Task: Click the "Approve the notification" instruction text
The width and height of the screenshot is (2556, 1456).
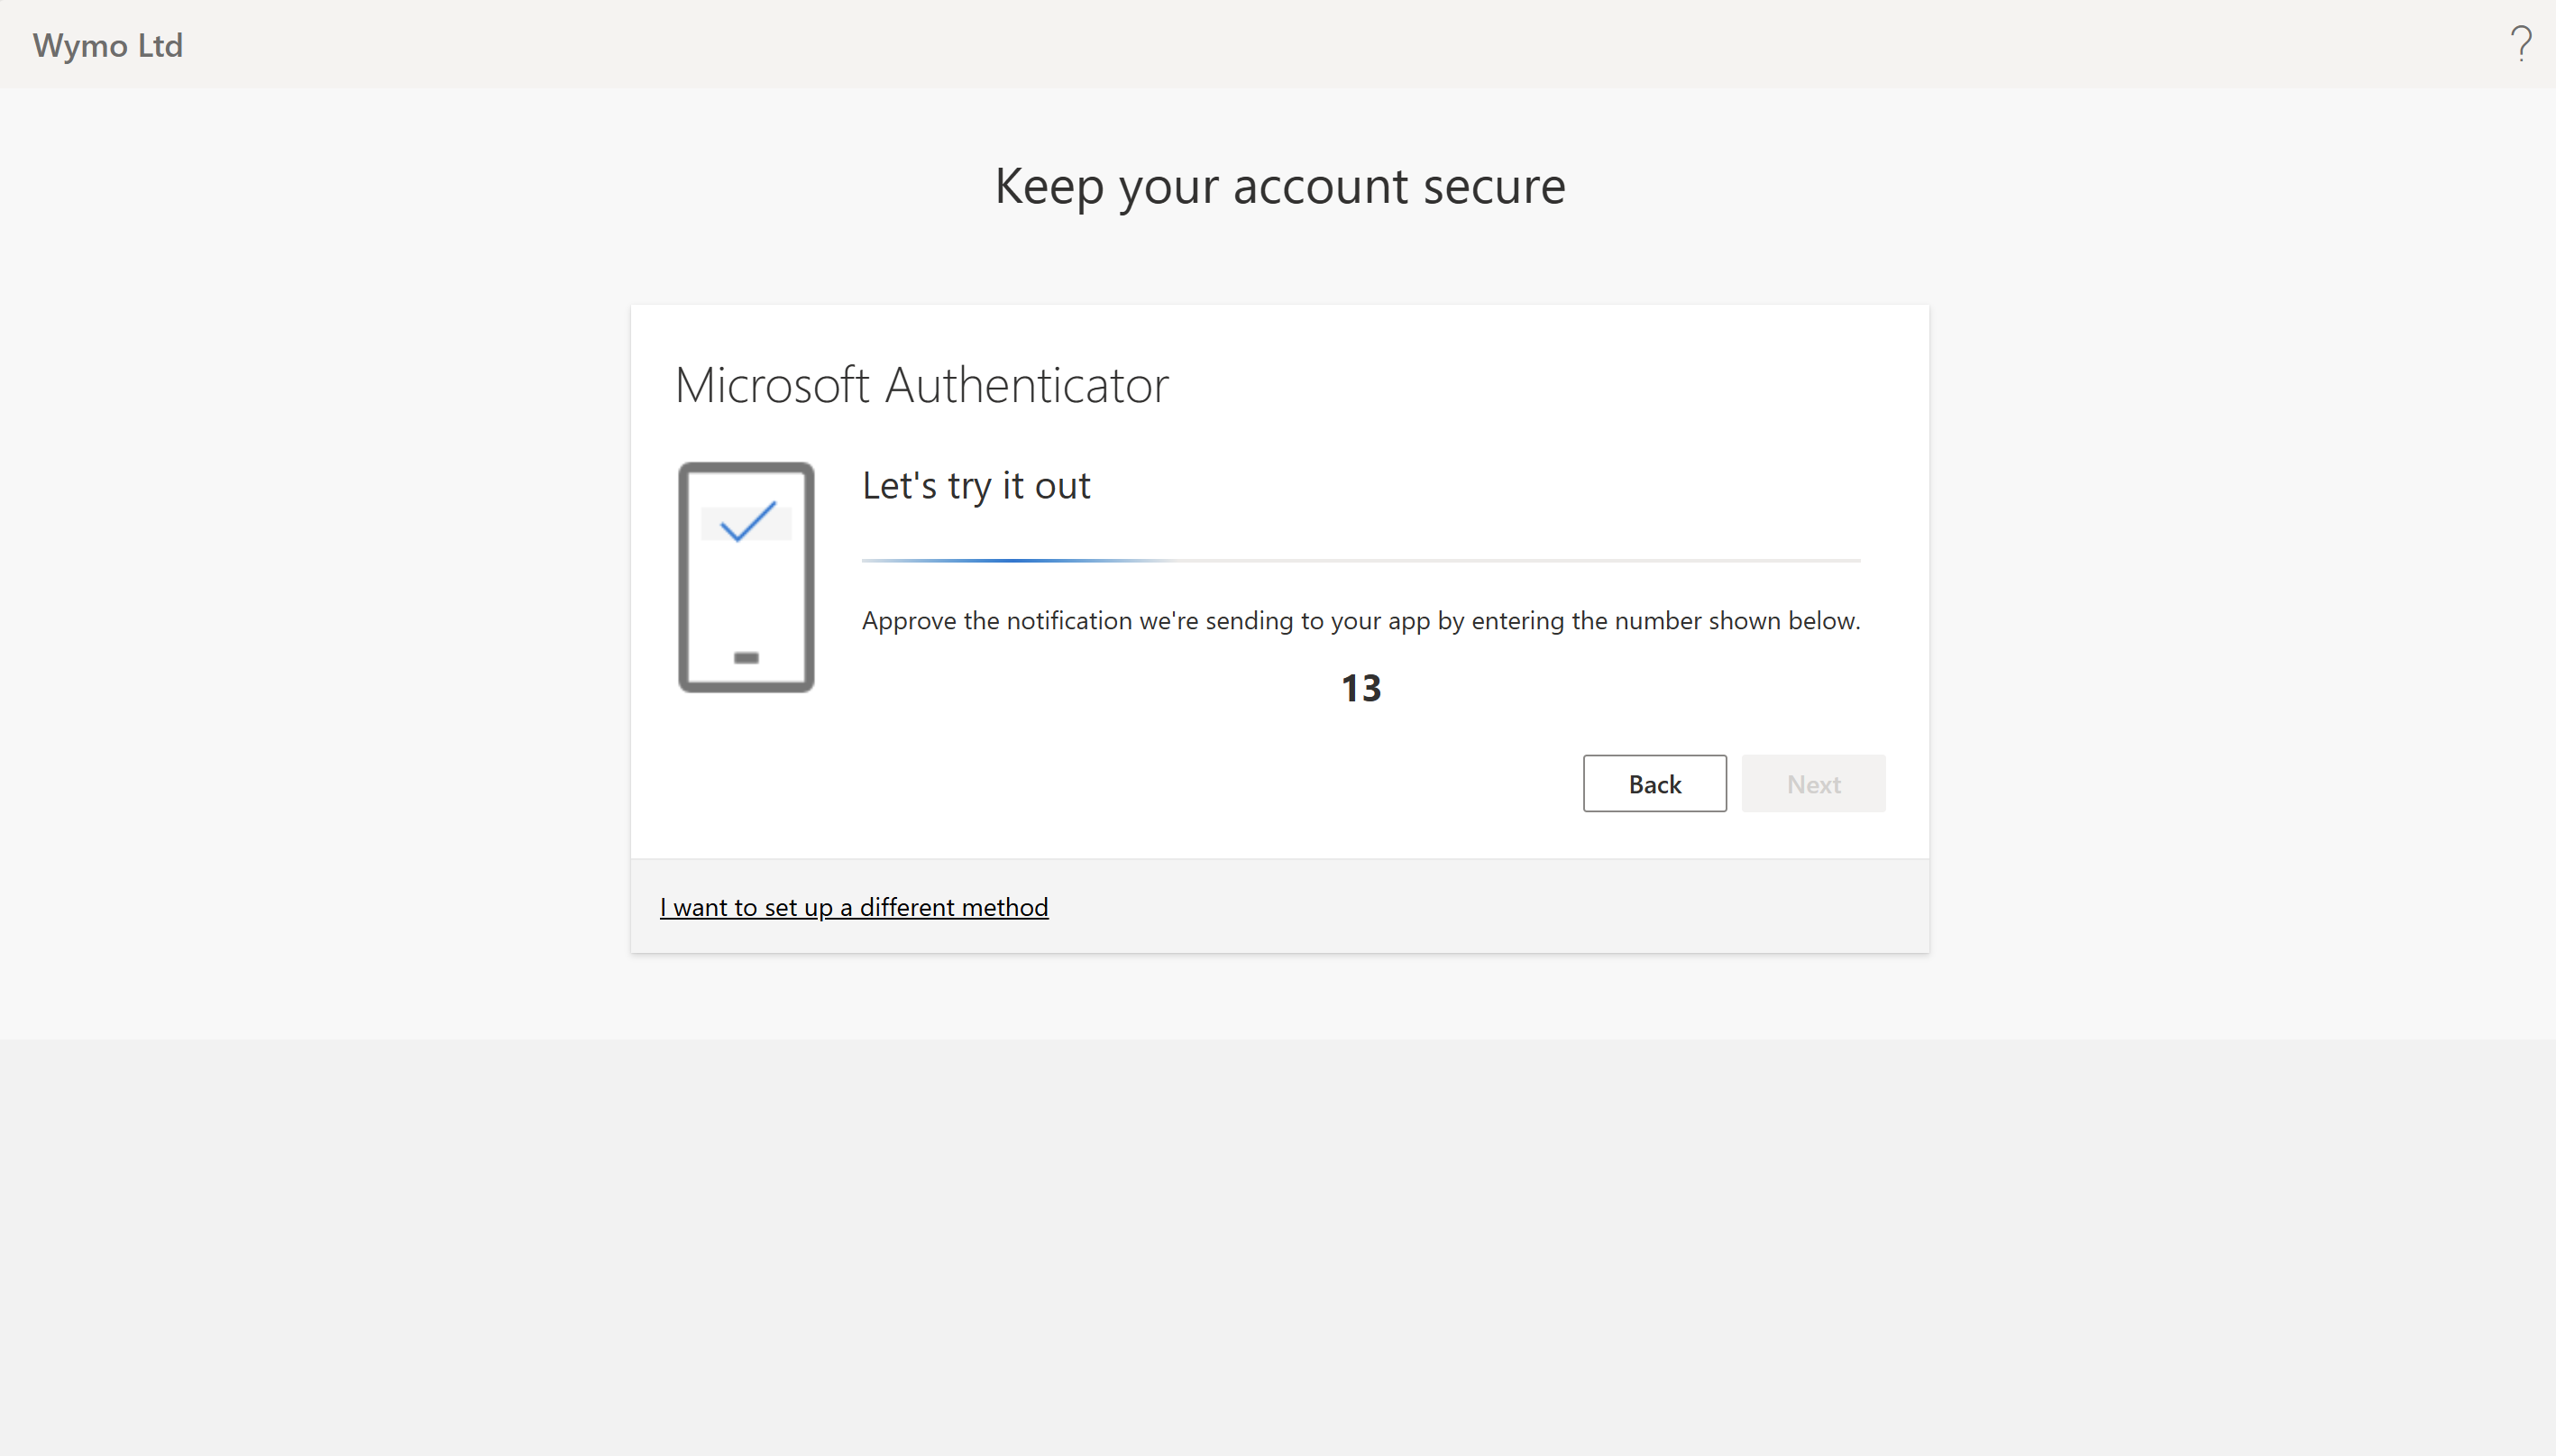Action: 1360,621
